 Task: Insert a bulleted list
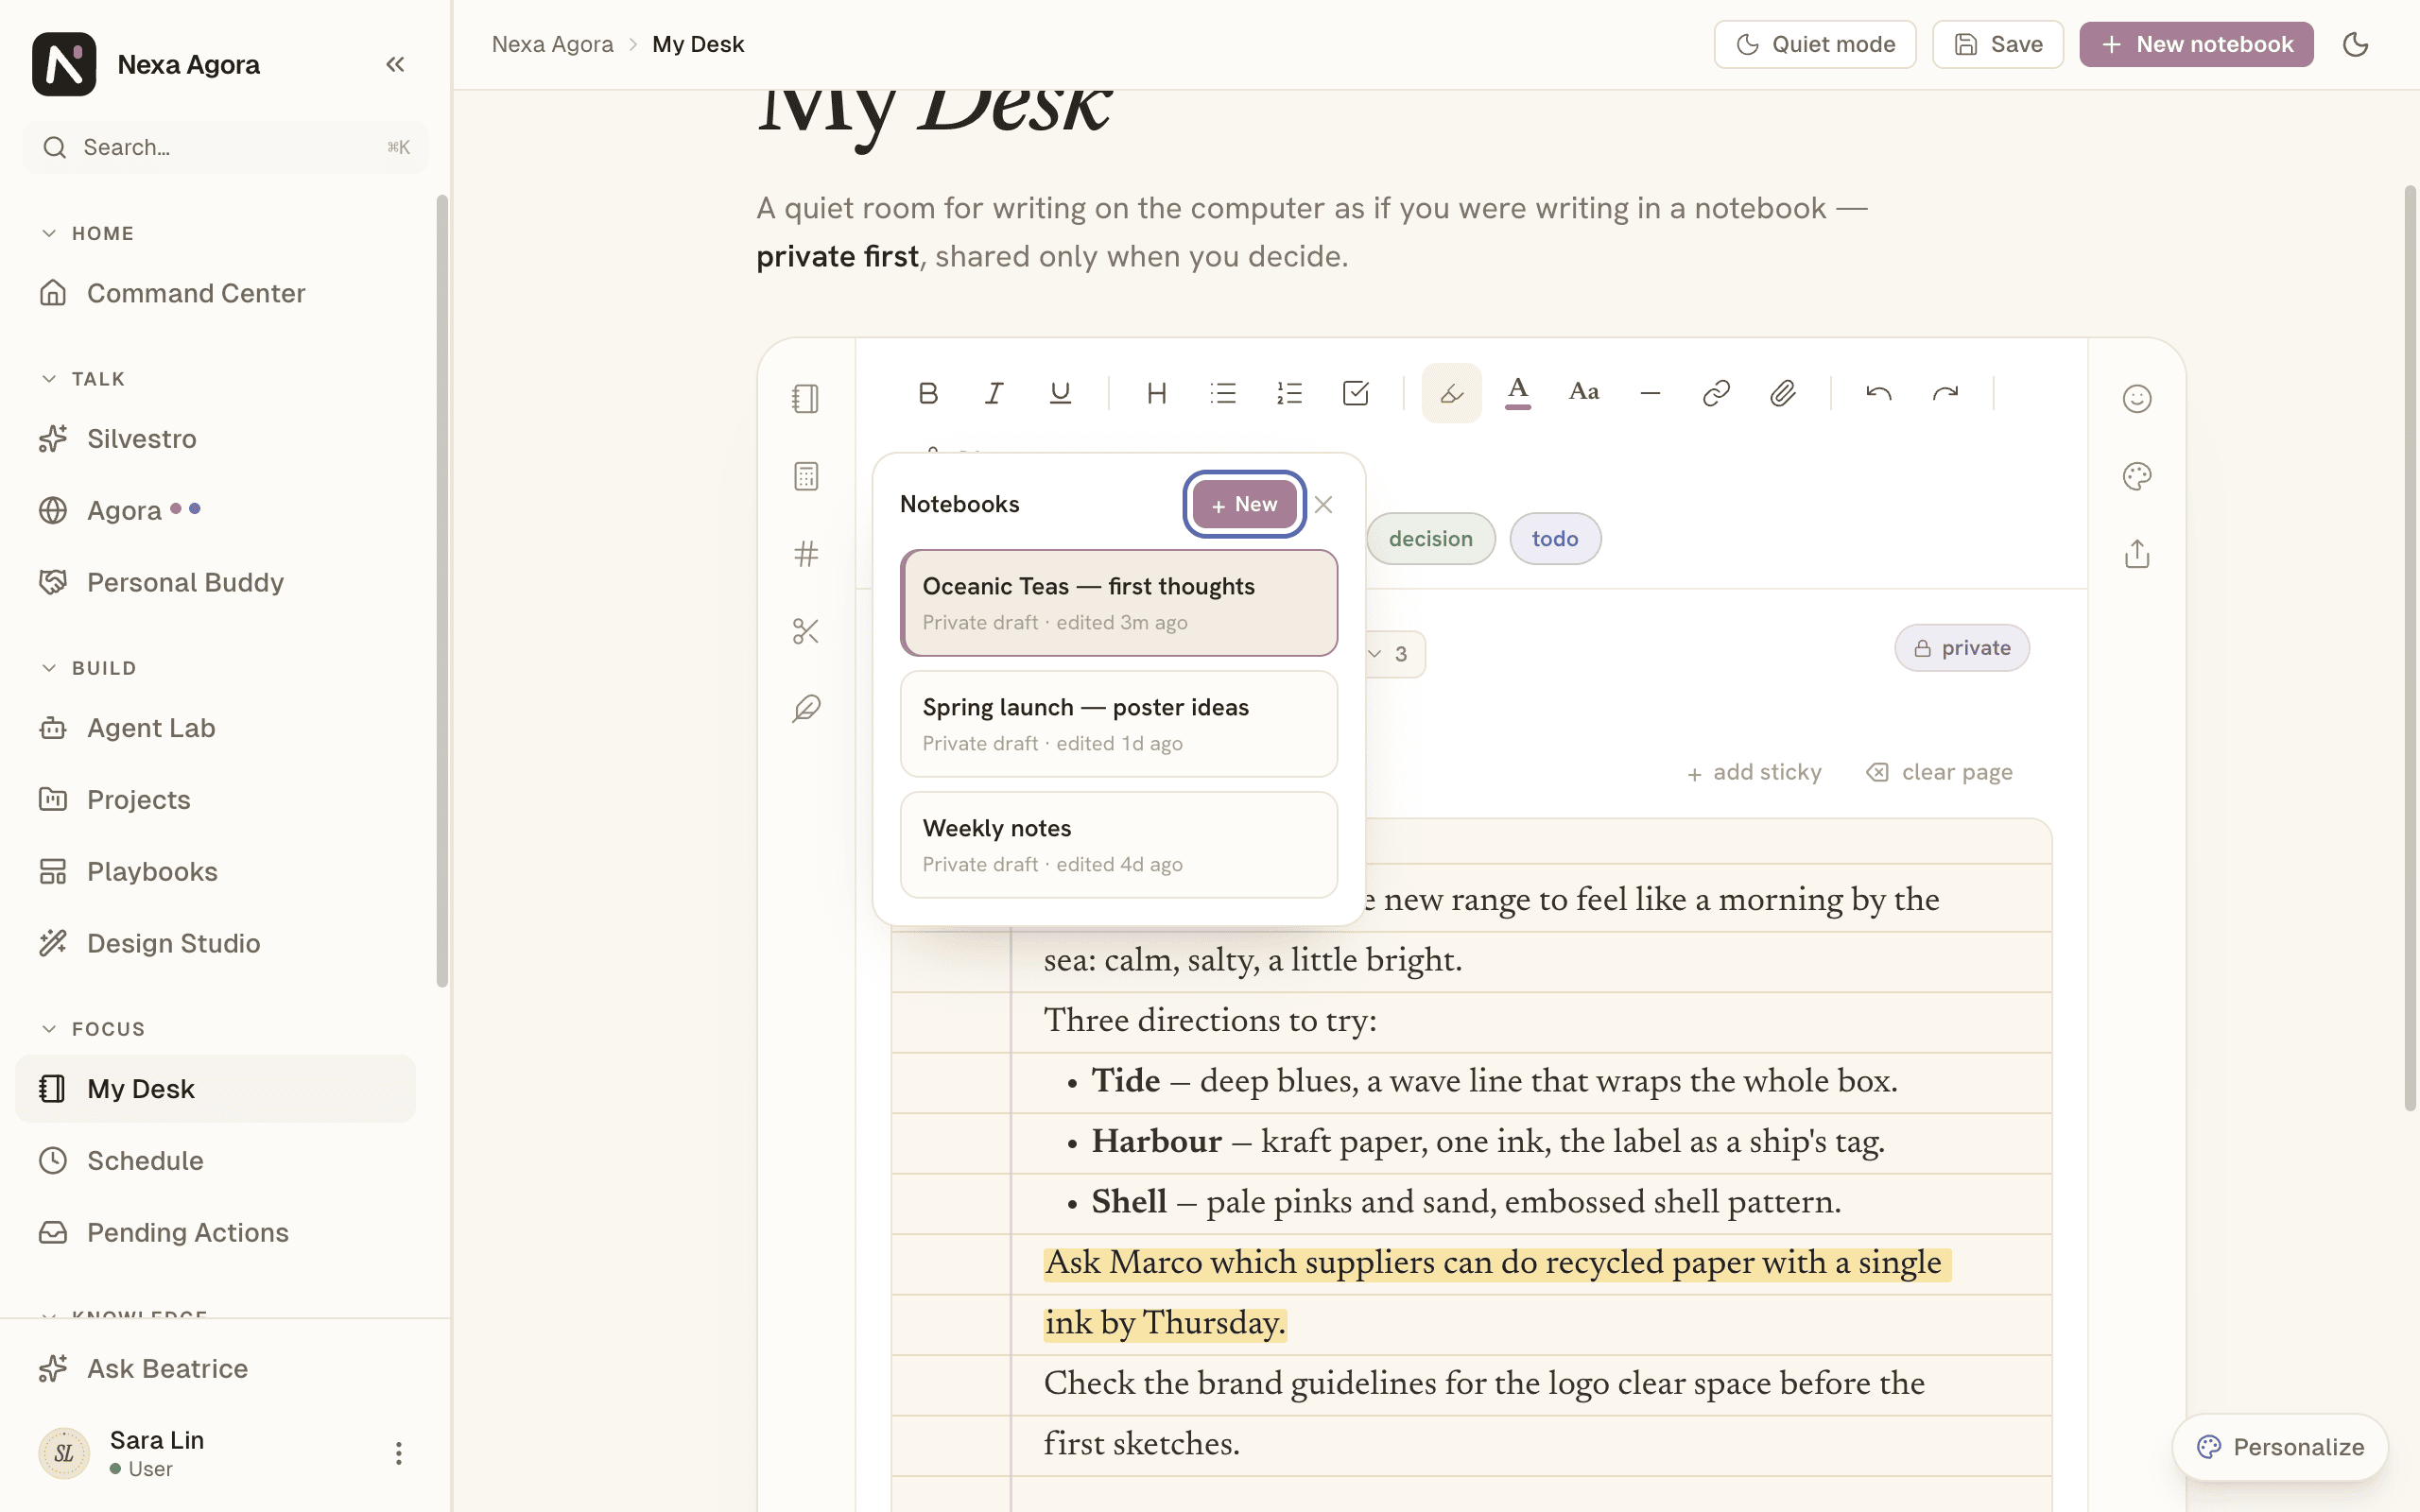click(1223, 393)
